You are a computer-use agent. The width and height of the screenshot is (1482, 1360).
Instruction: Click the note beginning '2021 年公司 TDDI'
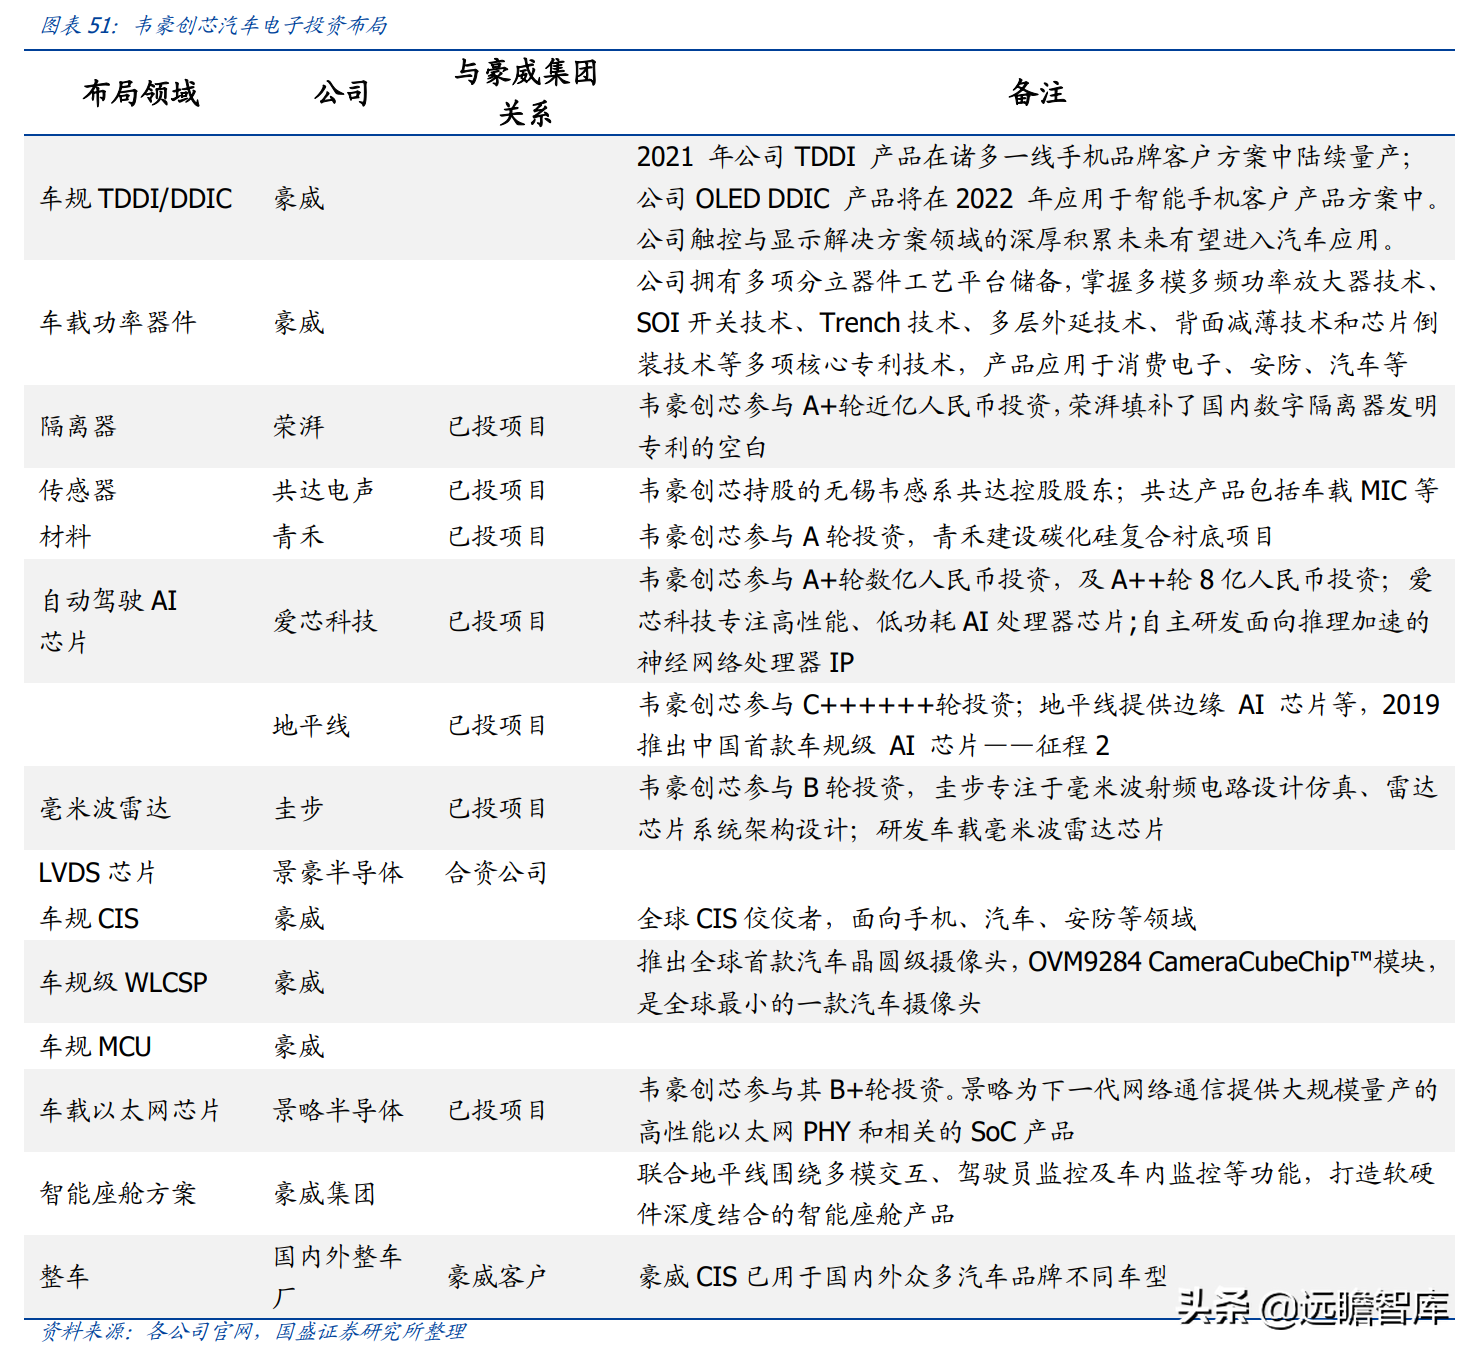click(1039, 198)
